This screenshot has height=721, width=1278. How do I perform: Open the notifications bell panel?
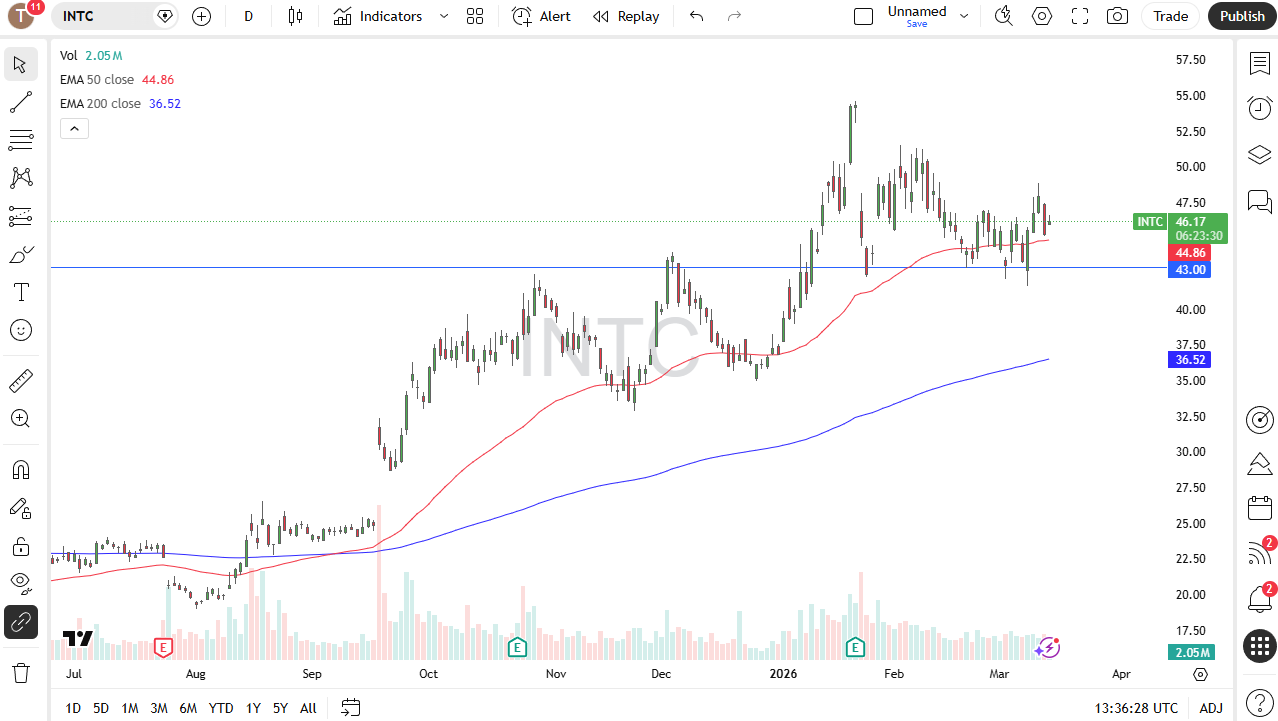tap(1259, 599)
